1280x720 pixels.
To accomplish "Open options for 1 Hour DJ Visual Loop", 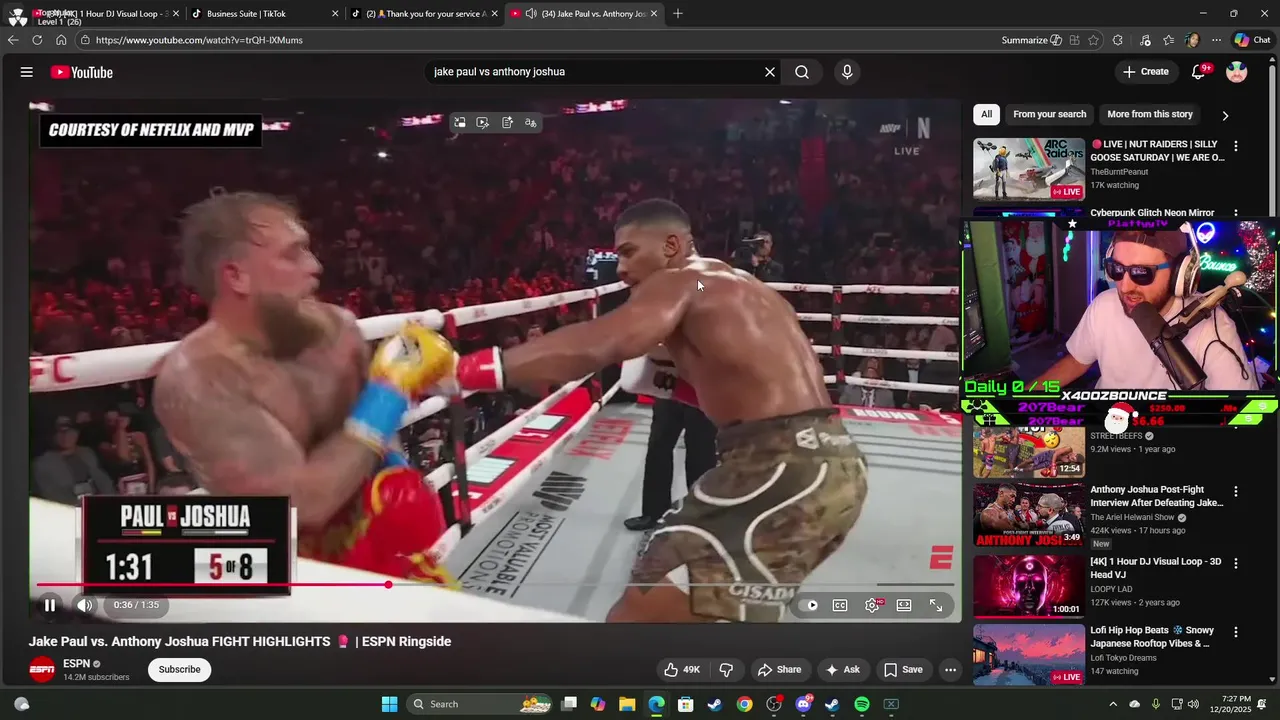I will click(1235, 563).
